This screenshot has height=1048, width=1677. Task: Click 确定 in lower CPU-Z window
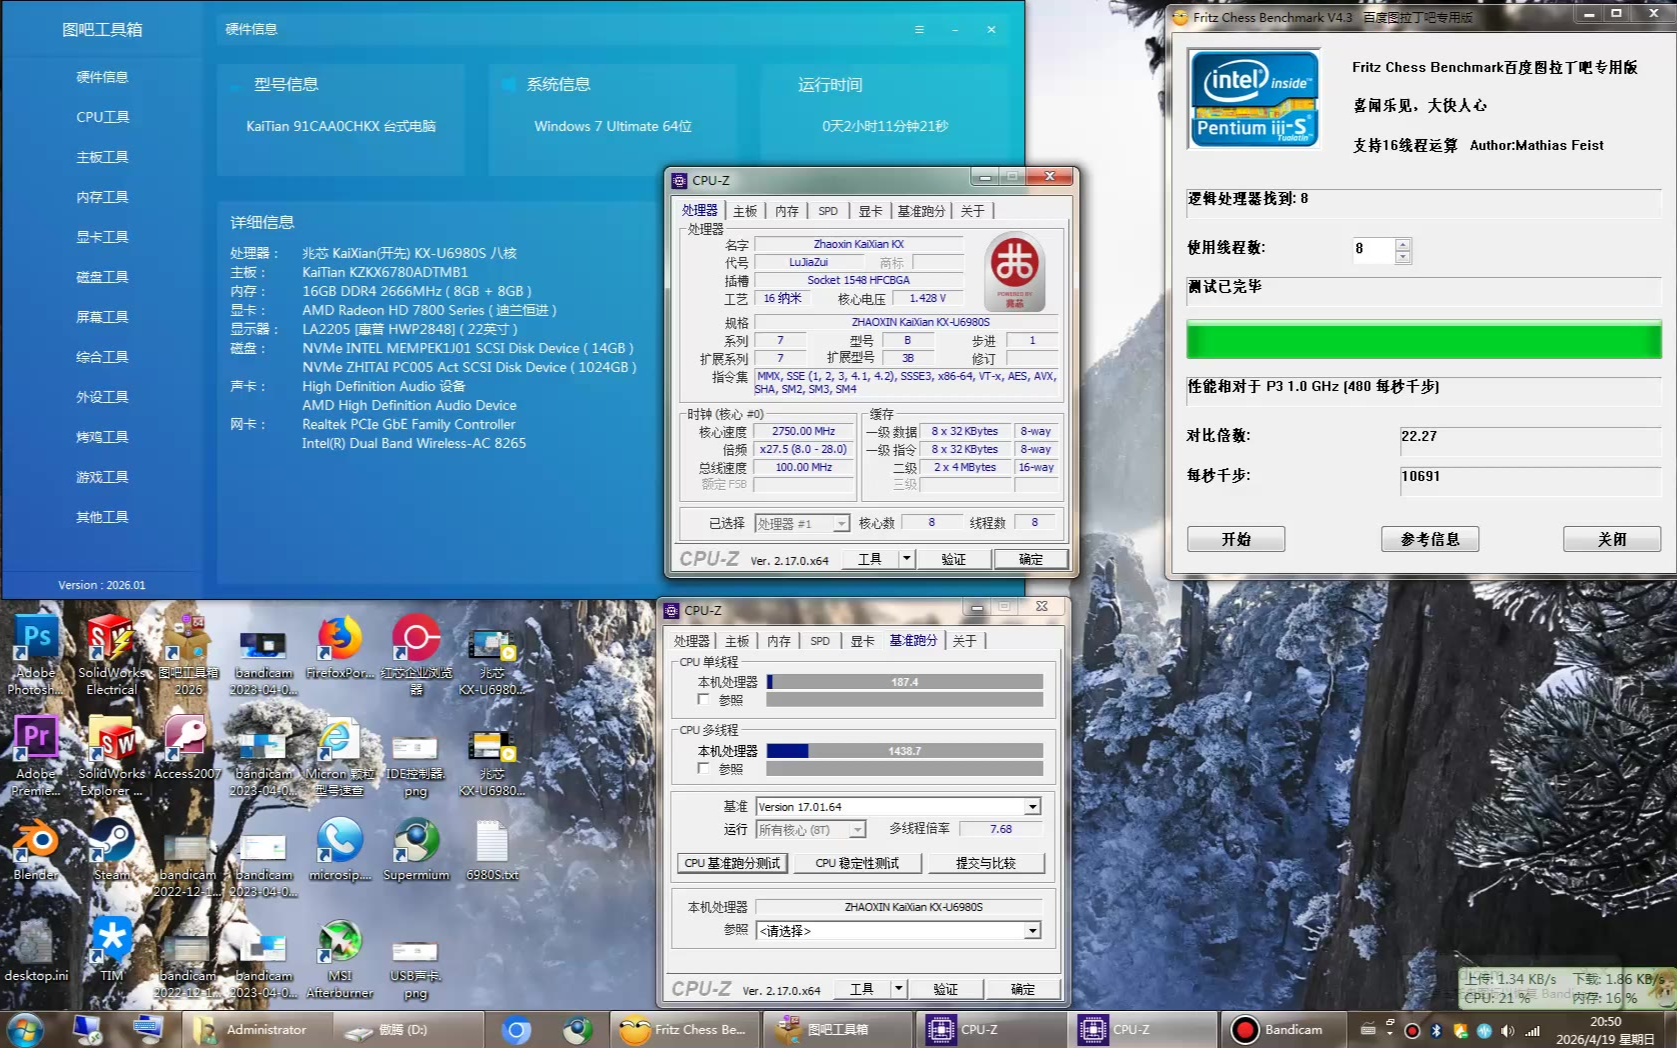click(1023, 989)
